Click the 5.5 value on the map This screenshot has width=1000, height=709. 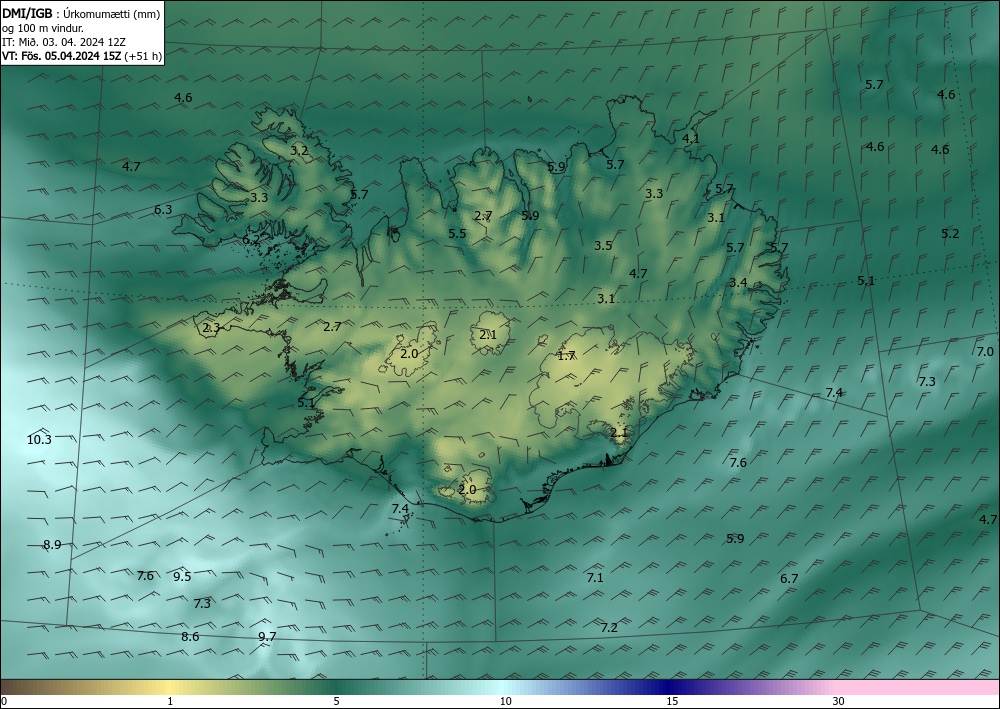coord(457,234)
